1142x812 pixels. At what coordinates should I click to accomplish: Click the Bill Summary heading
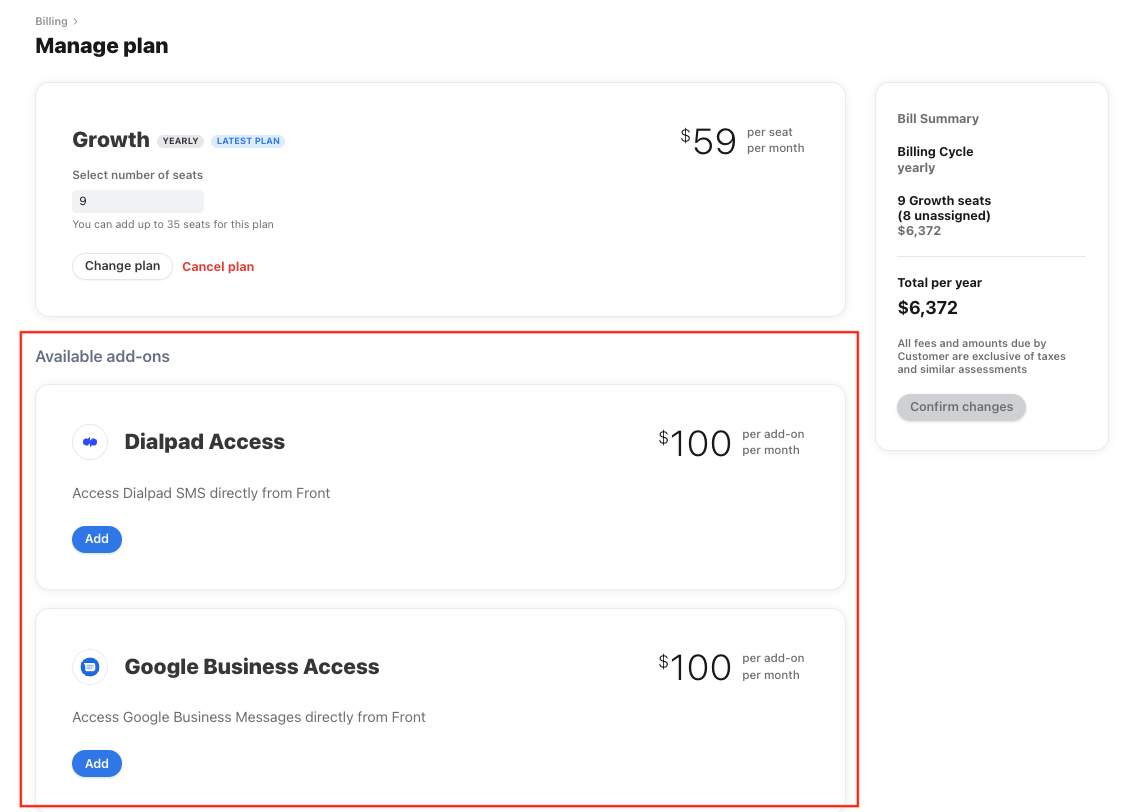938,118
